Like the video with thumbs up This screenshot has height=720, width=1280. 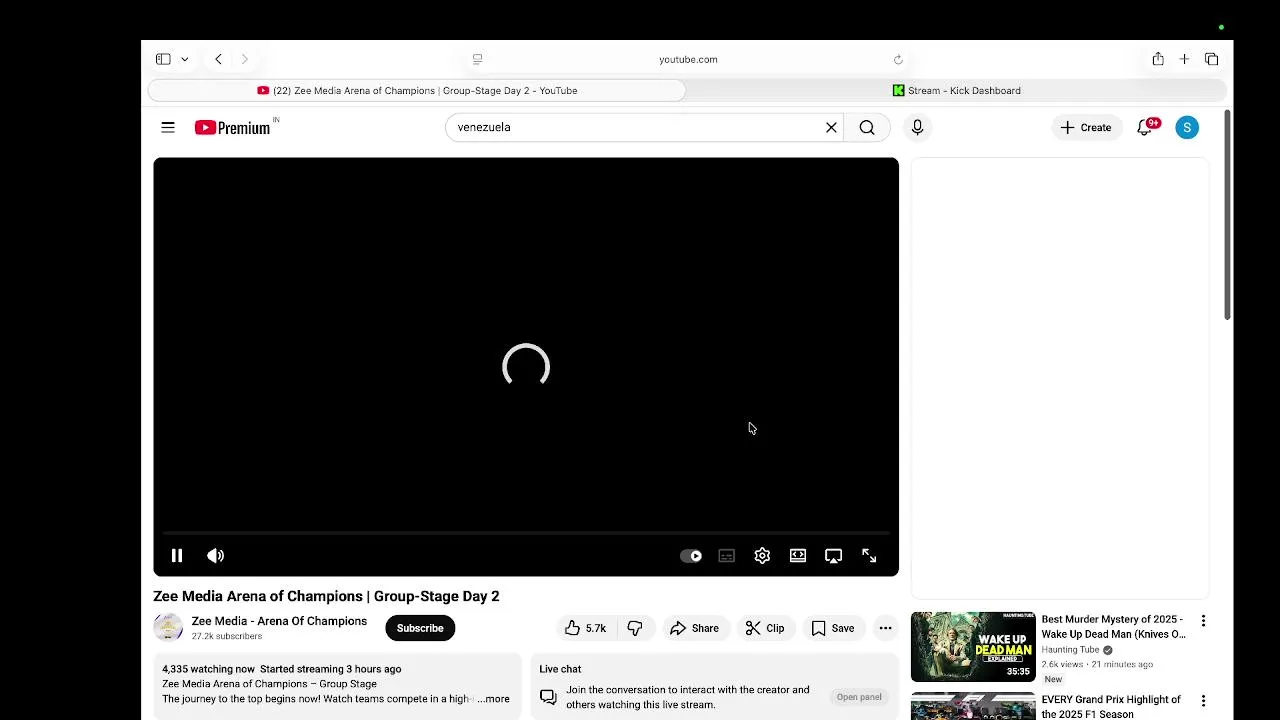pos(586,628)
